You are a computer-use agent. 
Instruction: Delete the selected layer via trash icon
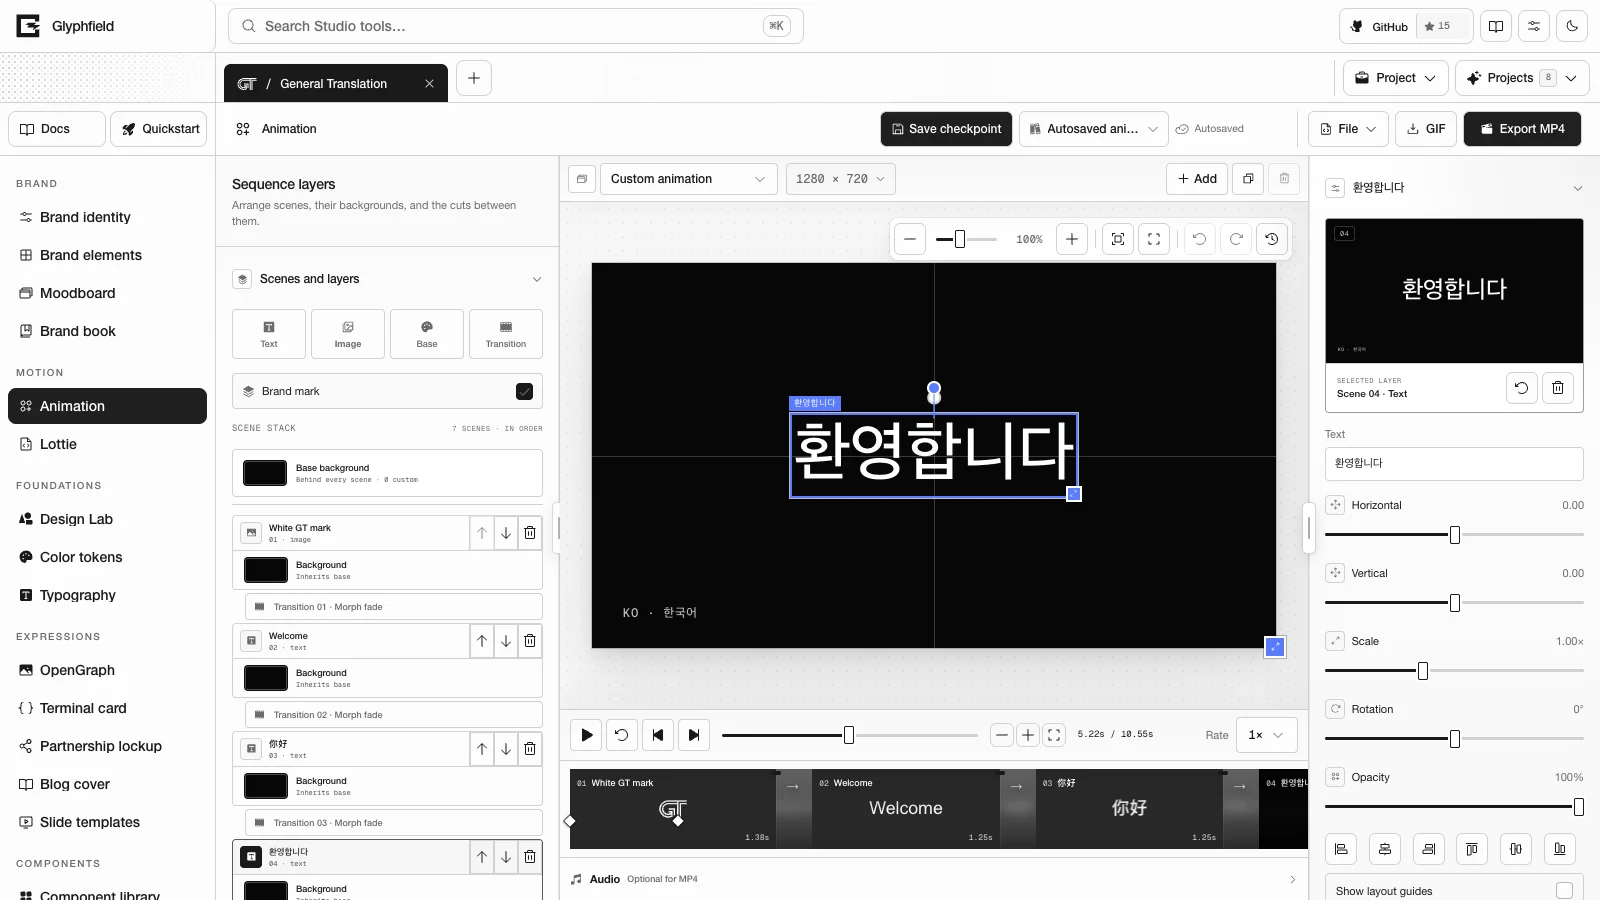(1558, 388)
